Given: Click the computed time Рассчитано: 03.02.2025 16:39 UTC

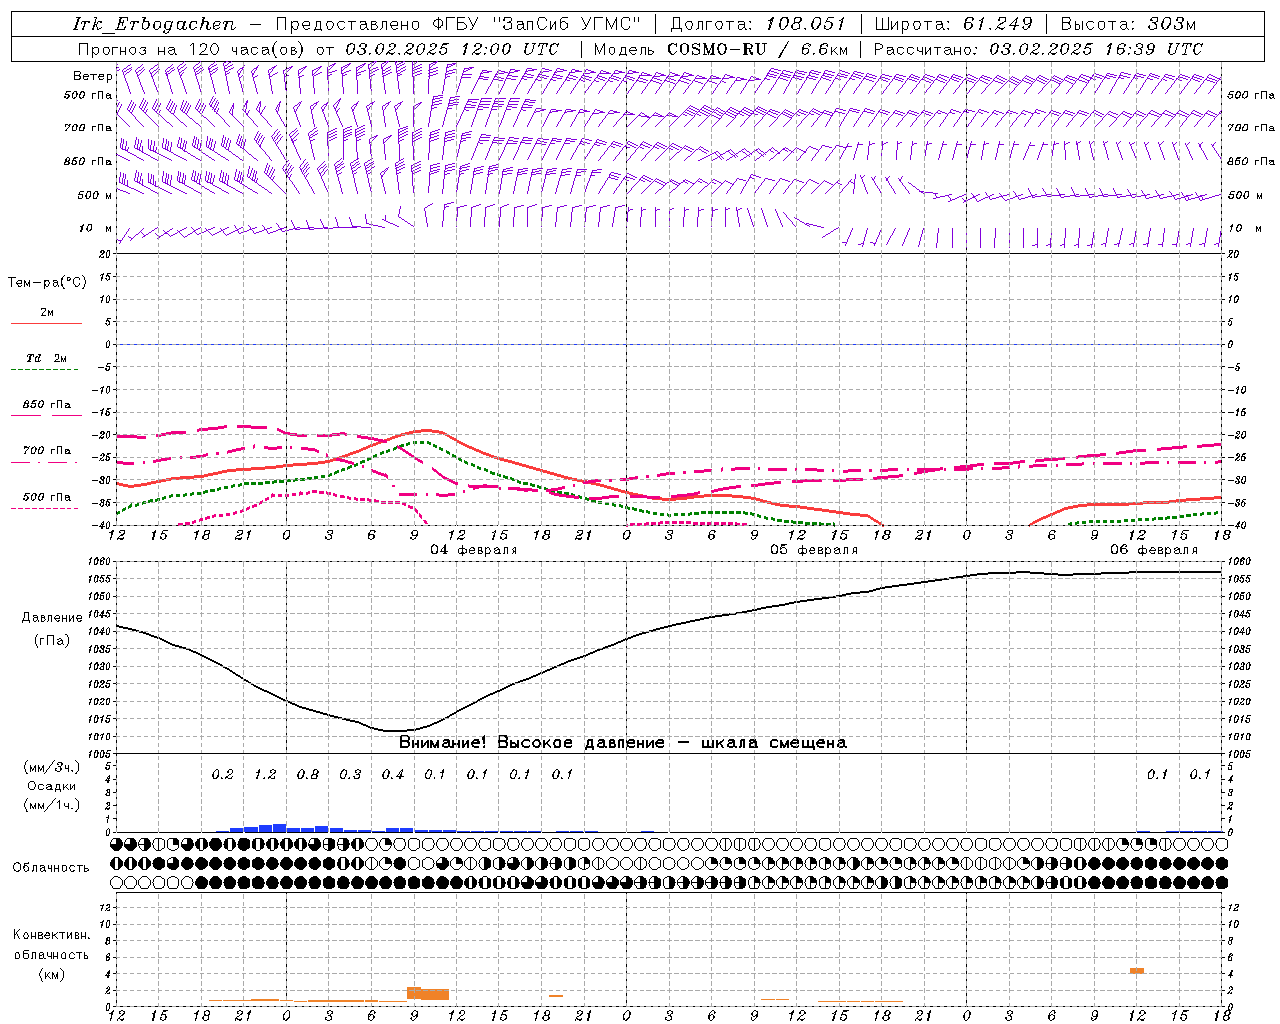Looking at the screenshot, I should pyautogui.click(x=1038, y=49).
